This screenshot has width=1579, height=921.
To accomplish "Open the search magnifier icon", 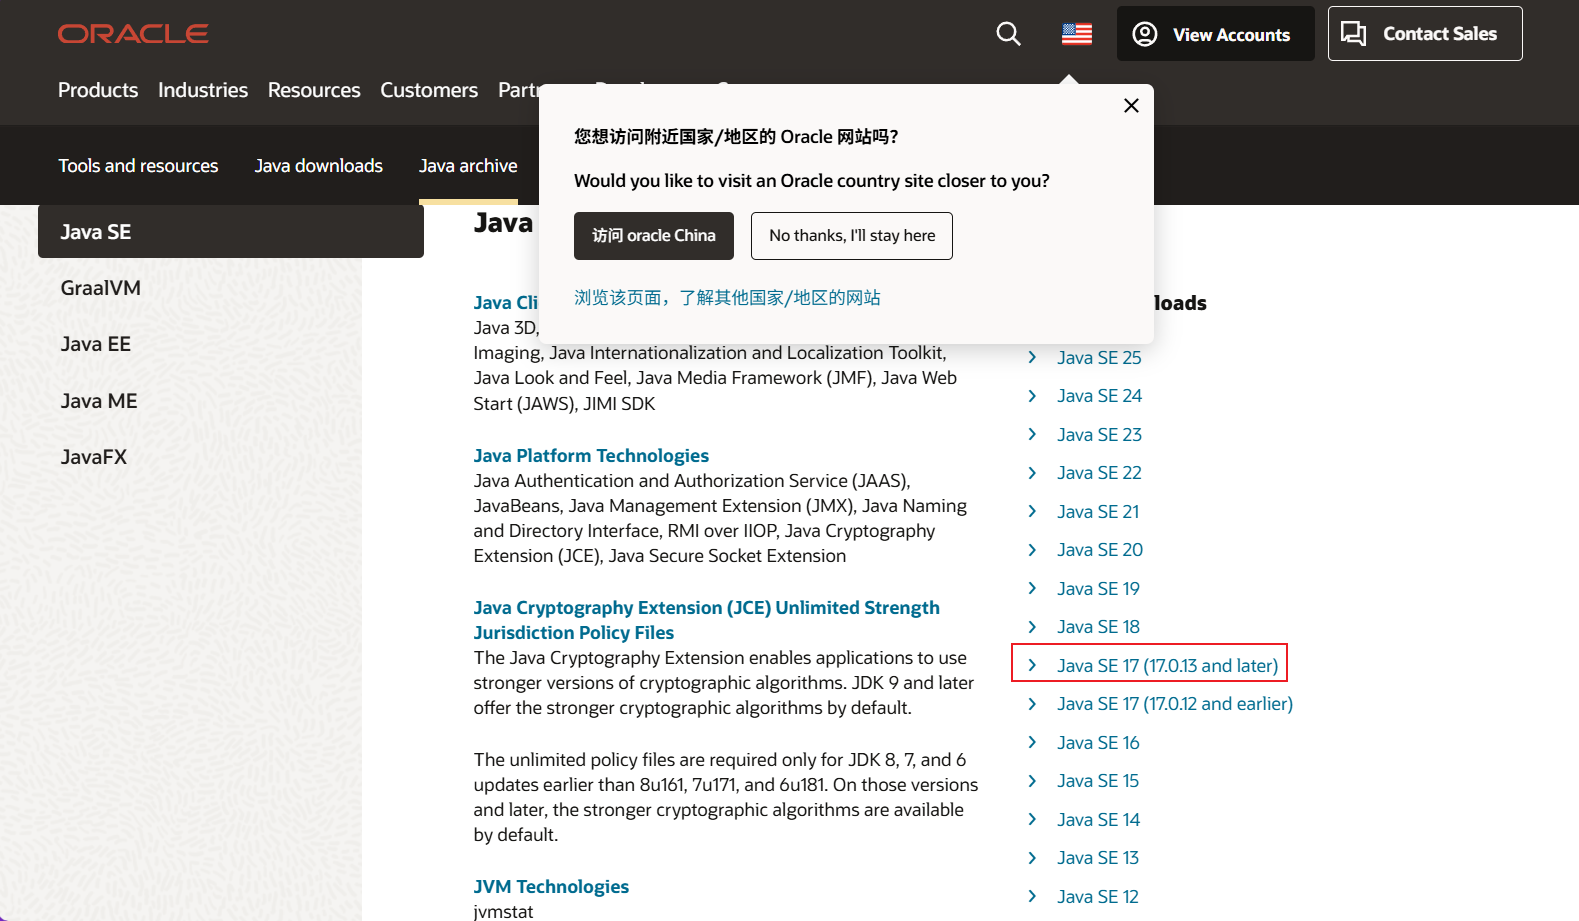I will point(1008,34).
